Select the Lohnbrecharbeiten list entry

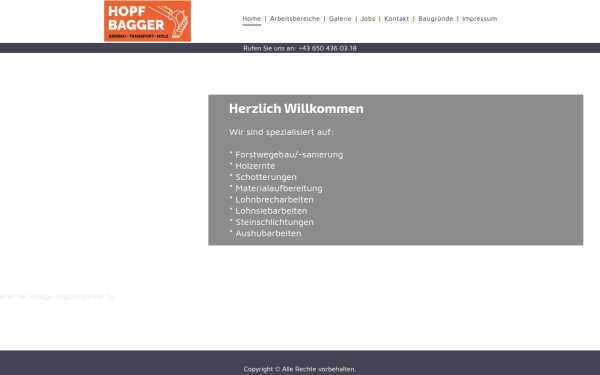click(x=274, y=199)
